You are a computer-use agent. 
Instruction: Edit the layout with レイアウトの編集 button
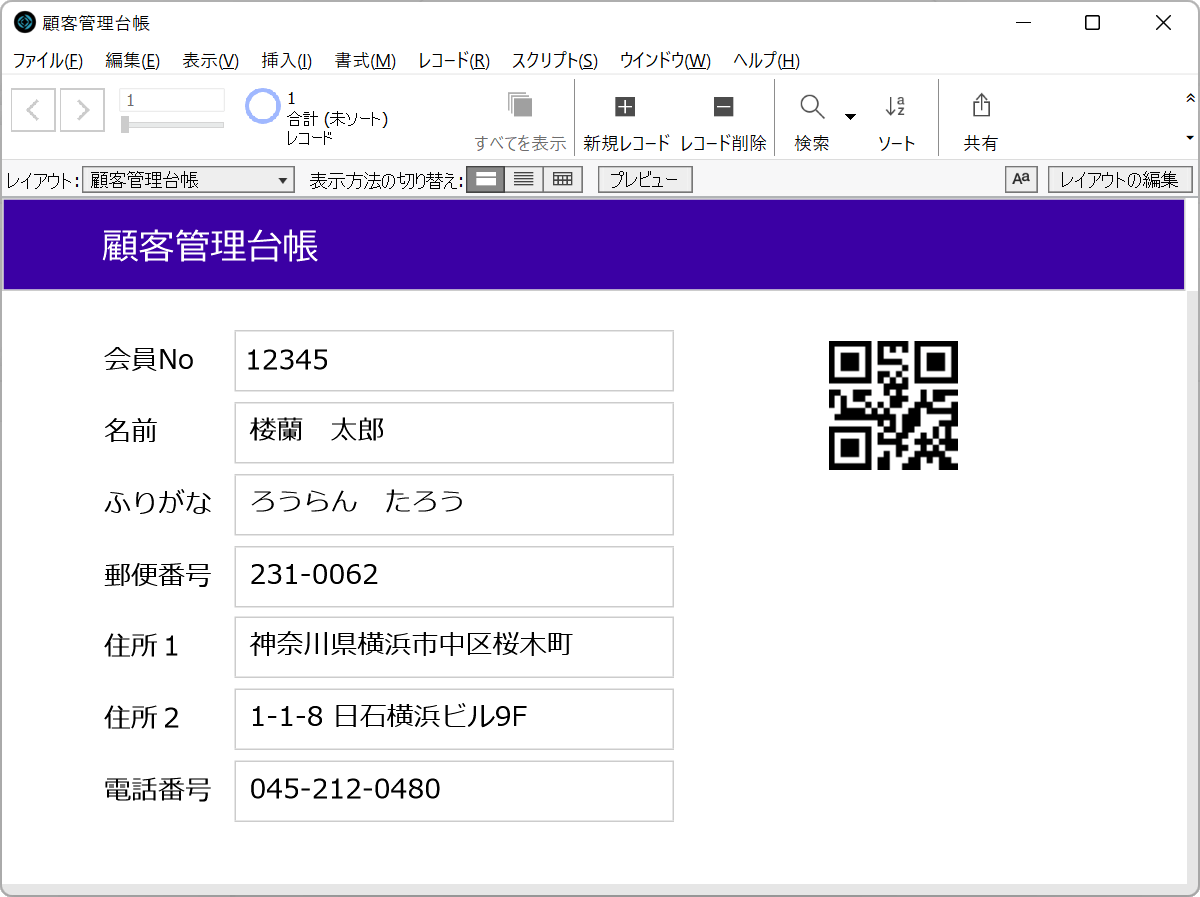tap(1120, 180)
